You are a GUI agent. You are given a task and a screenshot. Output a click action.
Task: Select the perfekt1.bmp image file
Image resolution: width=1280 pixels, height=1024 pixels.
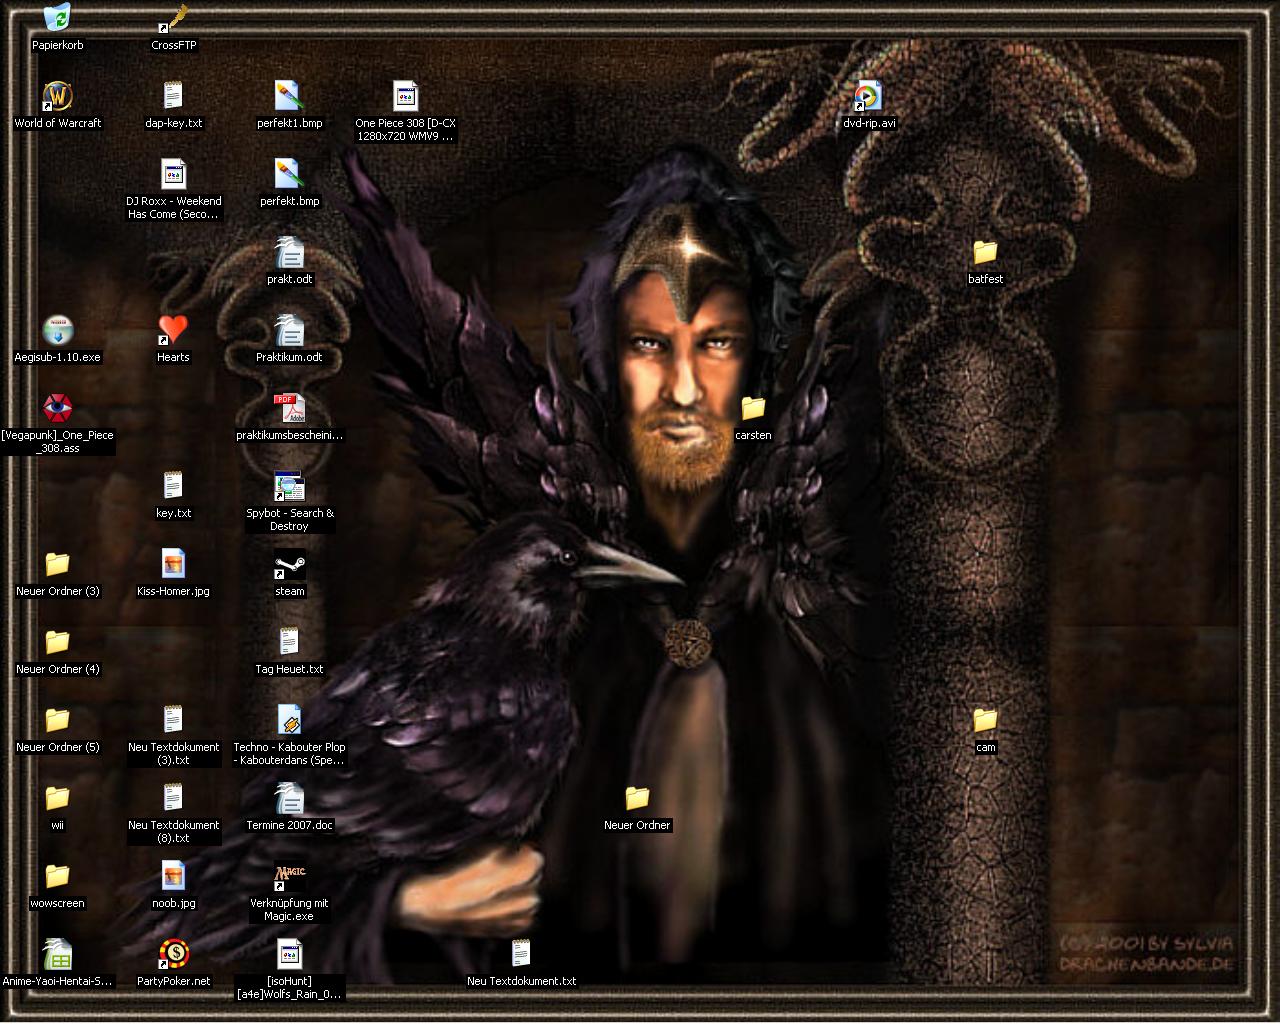coord(290,97)
